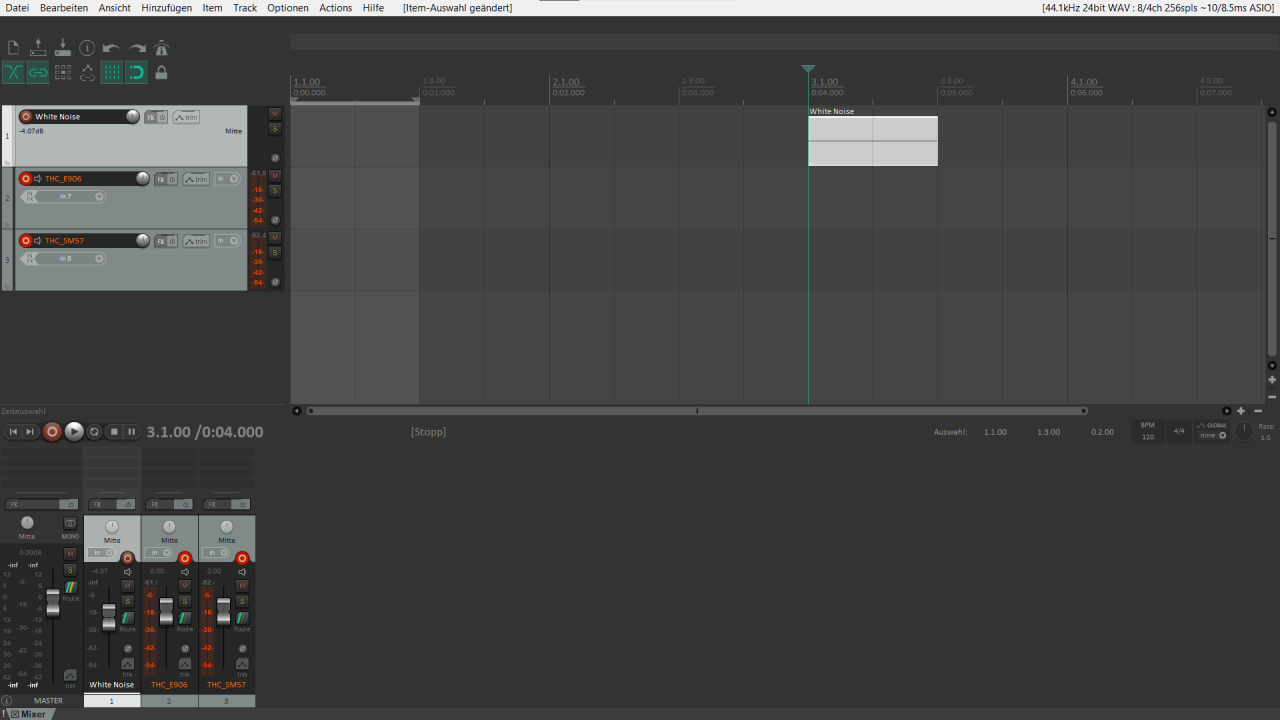Image resolution: width=1280 pixels, height=720 pixels.
Task: Zoom in horizontally with the plus button
Action: pyautogui.click(x=1241, y=411)
